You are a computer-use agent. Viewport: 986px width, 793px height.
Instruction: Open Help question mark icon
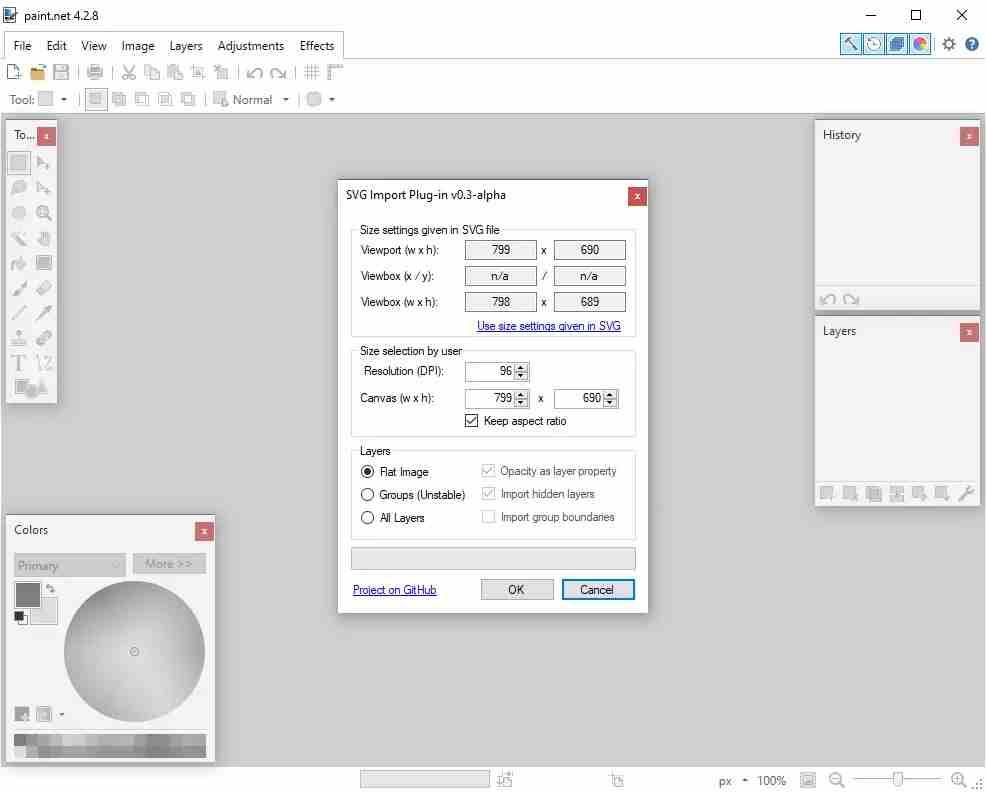click(x=972, y=44)
